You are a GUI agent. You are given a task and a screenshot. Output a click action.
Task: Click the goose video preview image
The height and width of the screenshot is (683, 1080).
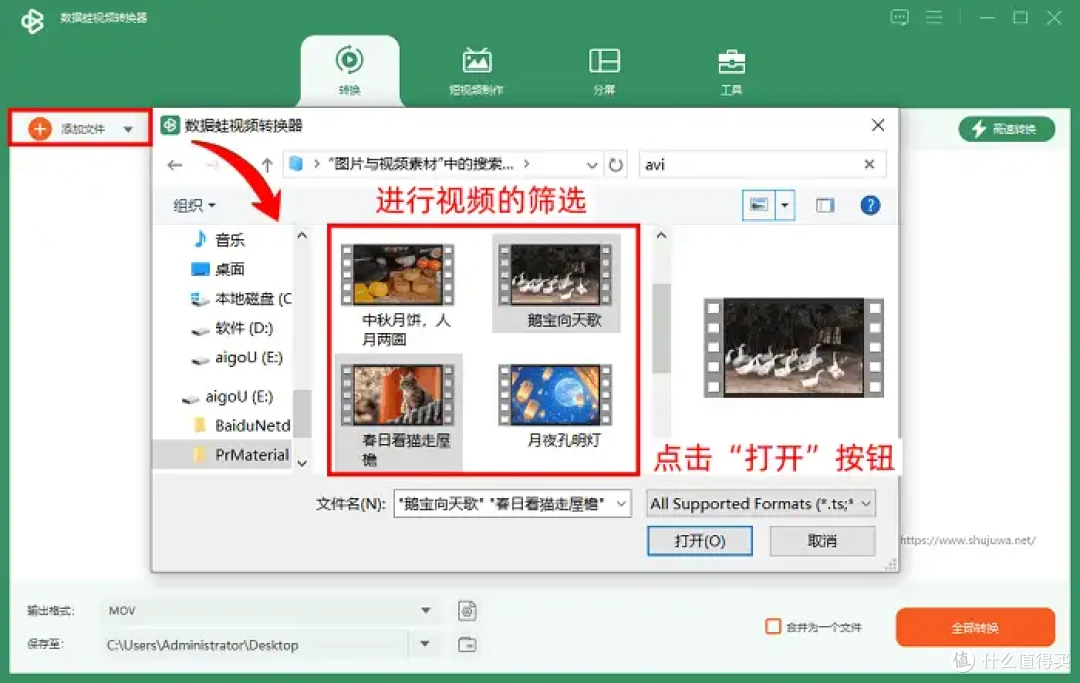[793, 348]
